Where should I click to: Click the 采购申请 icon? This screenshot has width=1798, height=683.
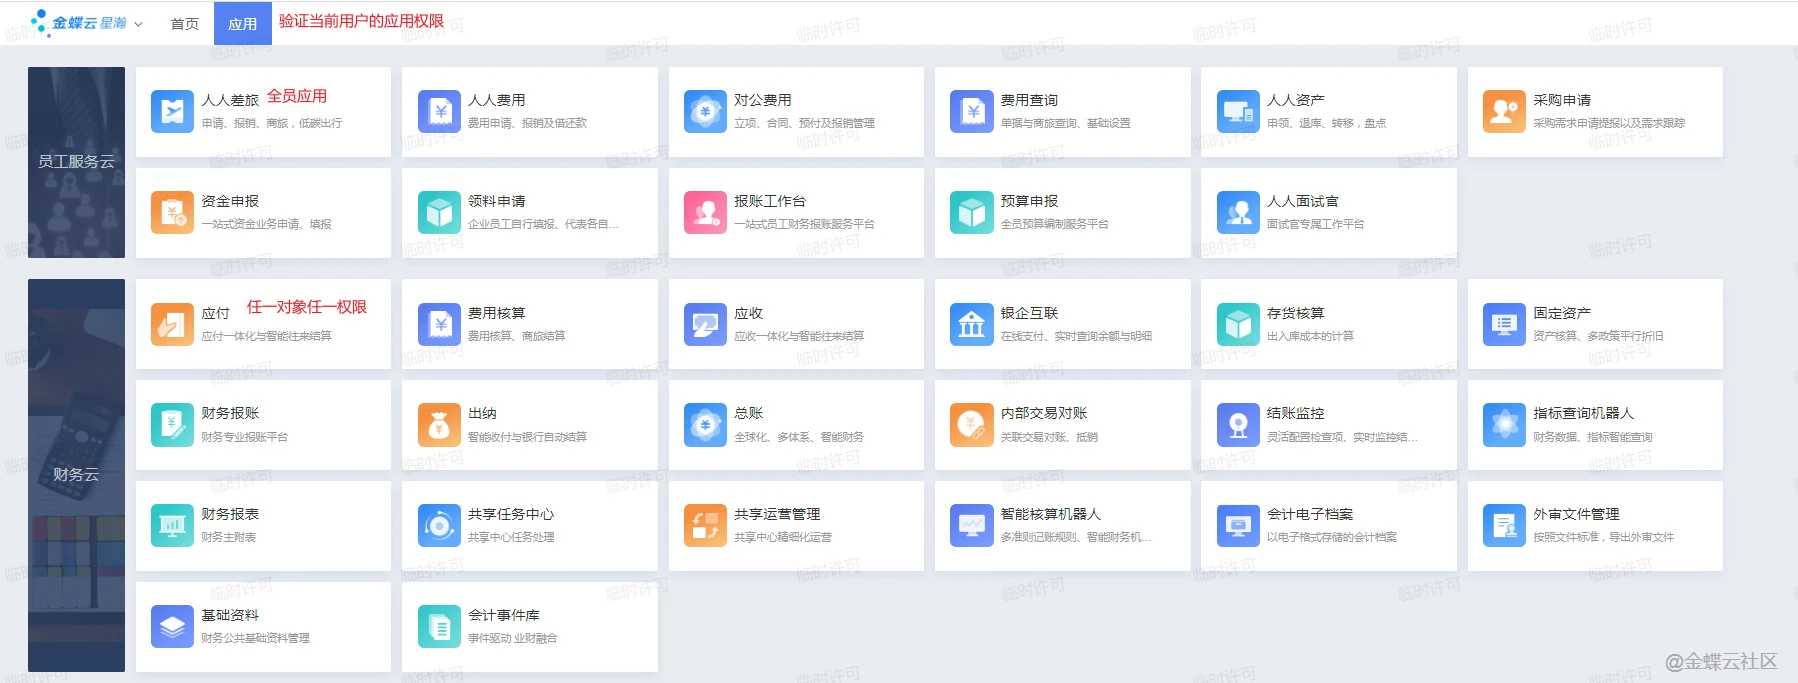point(1504,111)
